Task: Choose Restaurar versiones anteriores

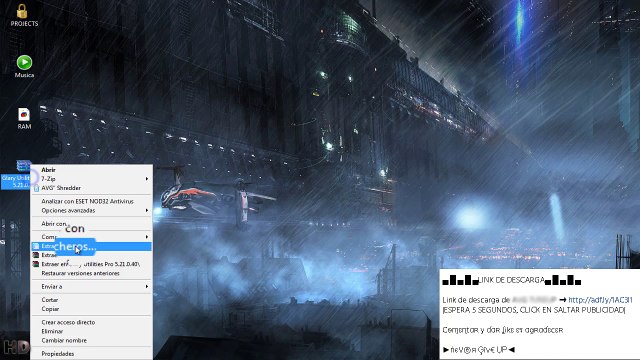Action: (80, 273)
